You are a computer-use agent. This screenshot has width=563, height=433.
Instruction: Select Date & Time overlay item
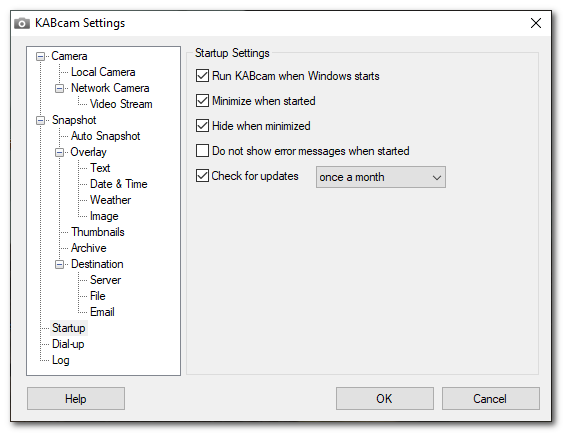click(x=118, y=184)
